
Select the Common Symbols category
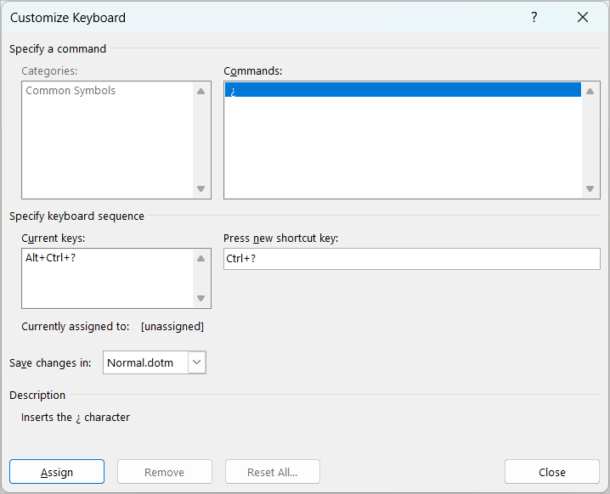coord(70,91)
